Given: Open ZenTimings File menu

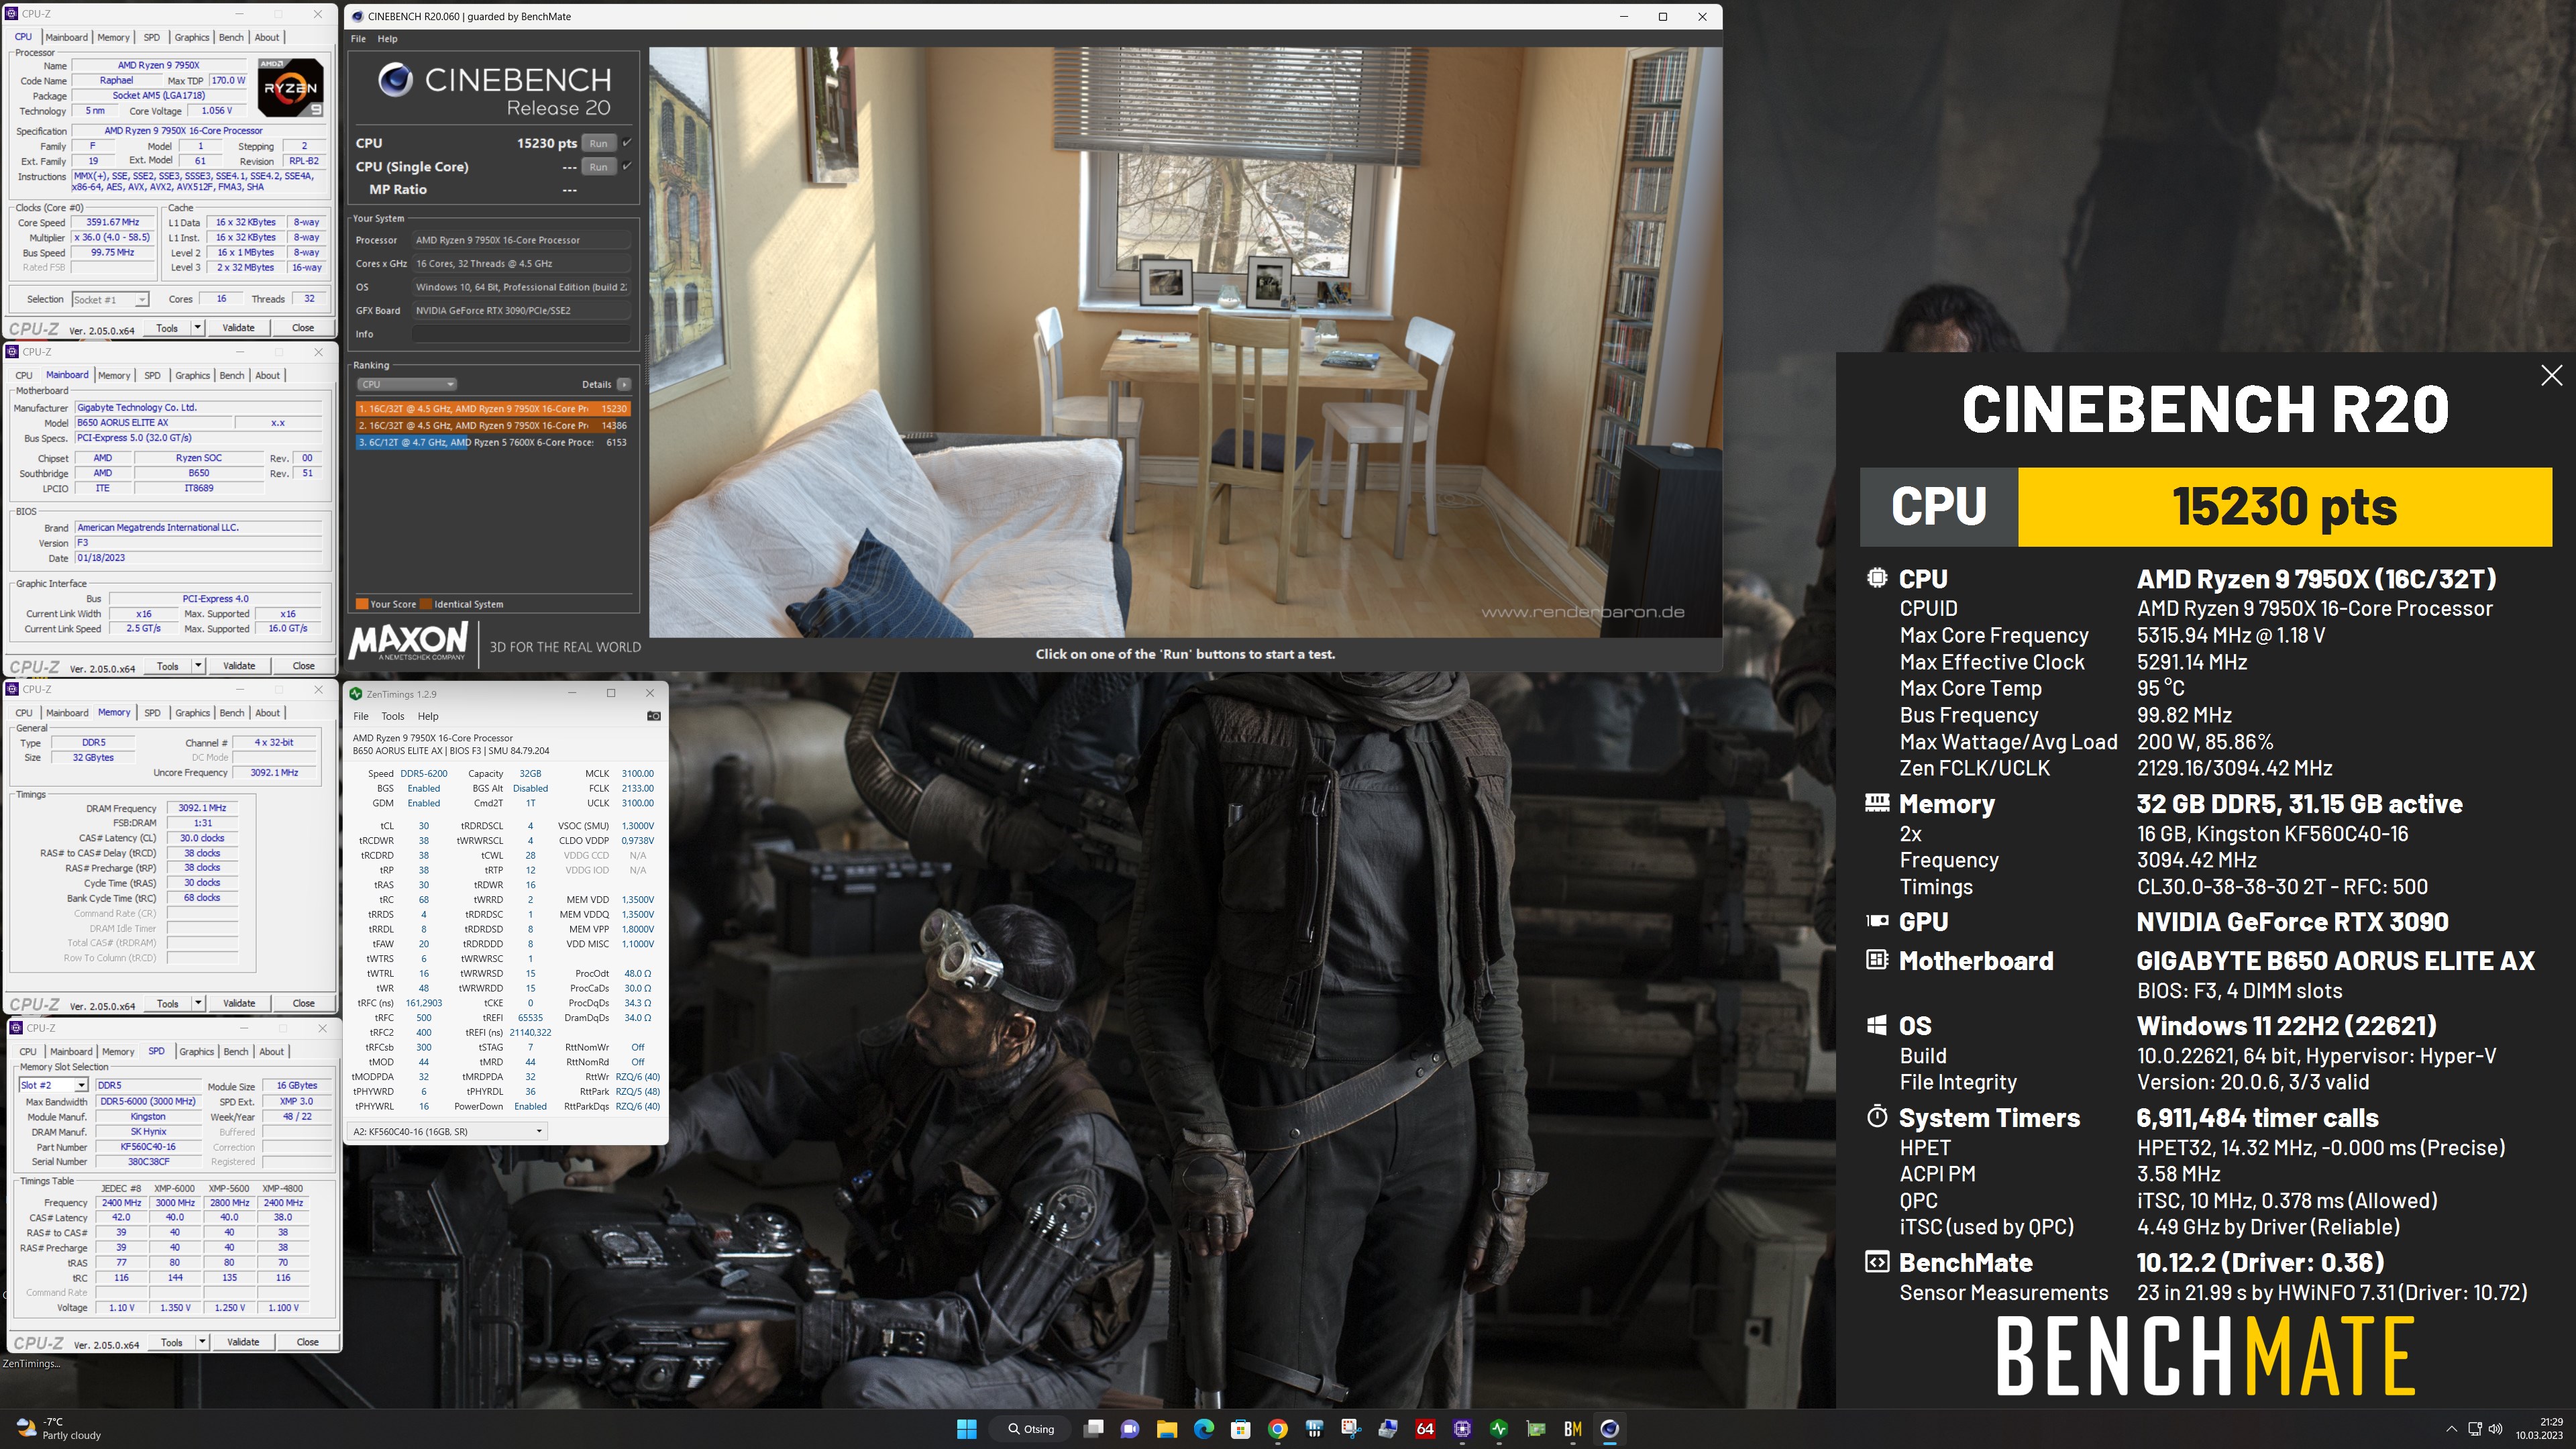Looking at the screenshot, I should coord(361,716).
